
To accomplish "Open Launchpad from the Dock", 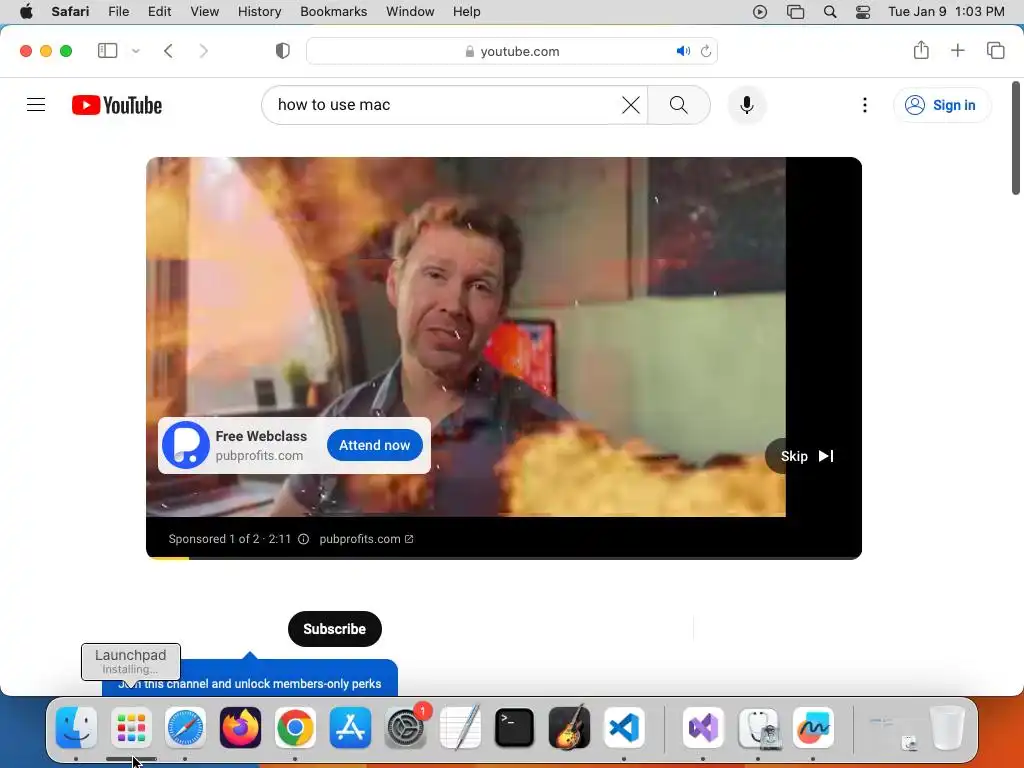I will coord(131,728).
